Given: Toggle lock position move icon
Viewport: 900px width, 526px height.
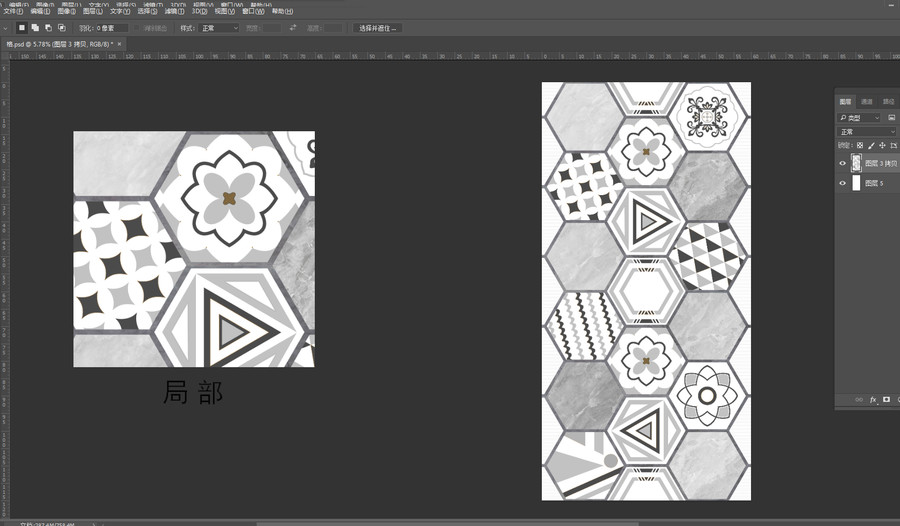Looking at the screenshot, I should (x=882, y=146).
